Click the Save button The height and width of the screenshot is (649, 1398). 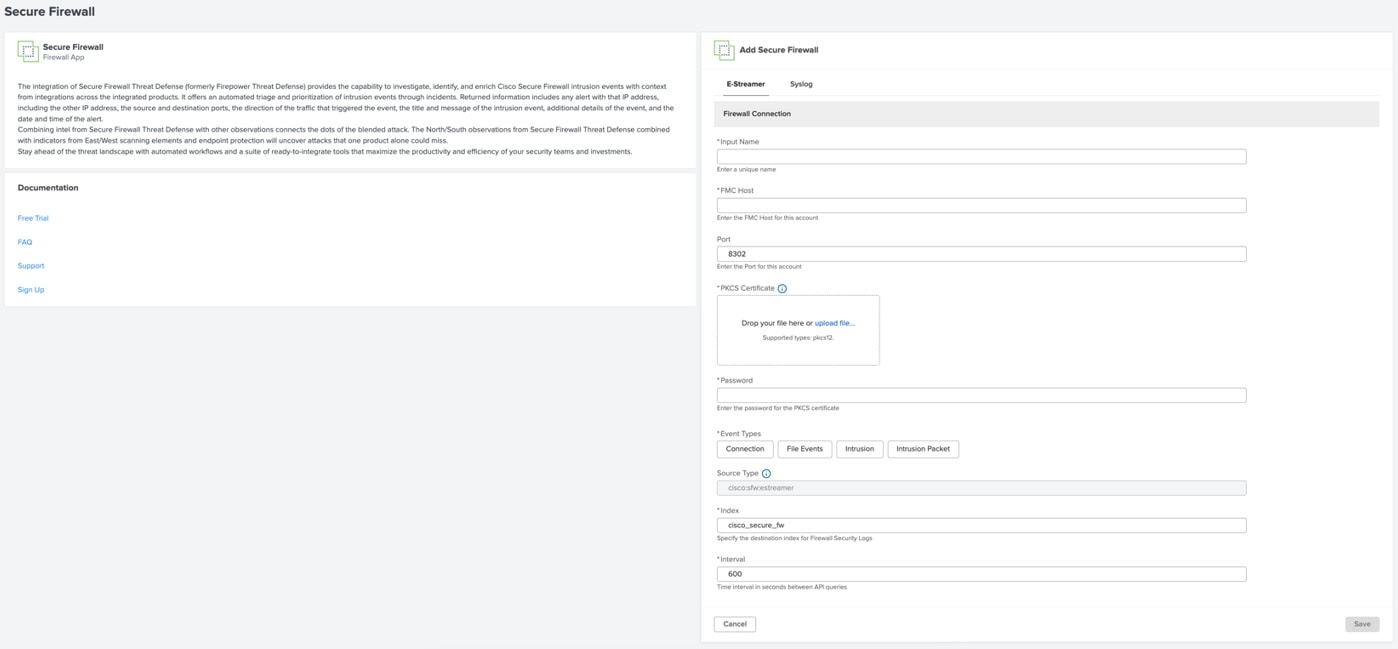click(x=1362, y=624)
